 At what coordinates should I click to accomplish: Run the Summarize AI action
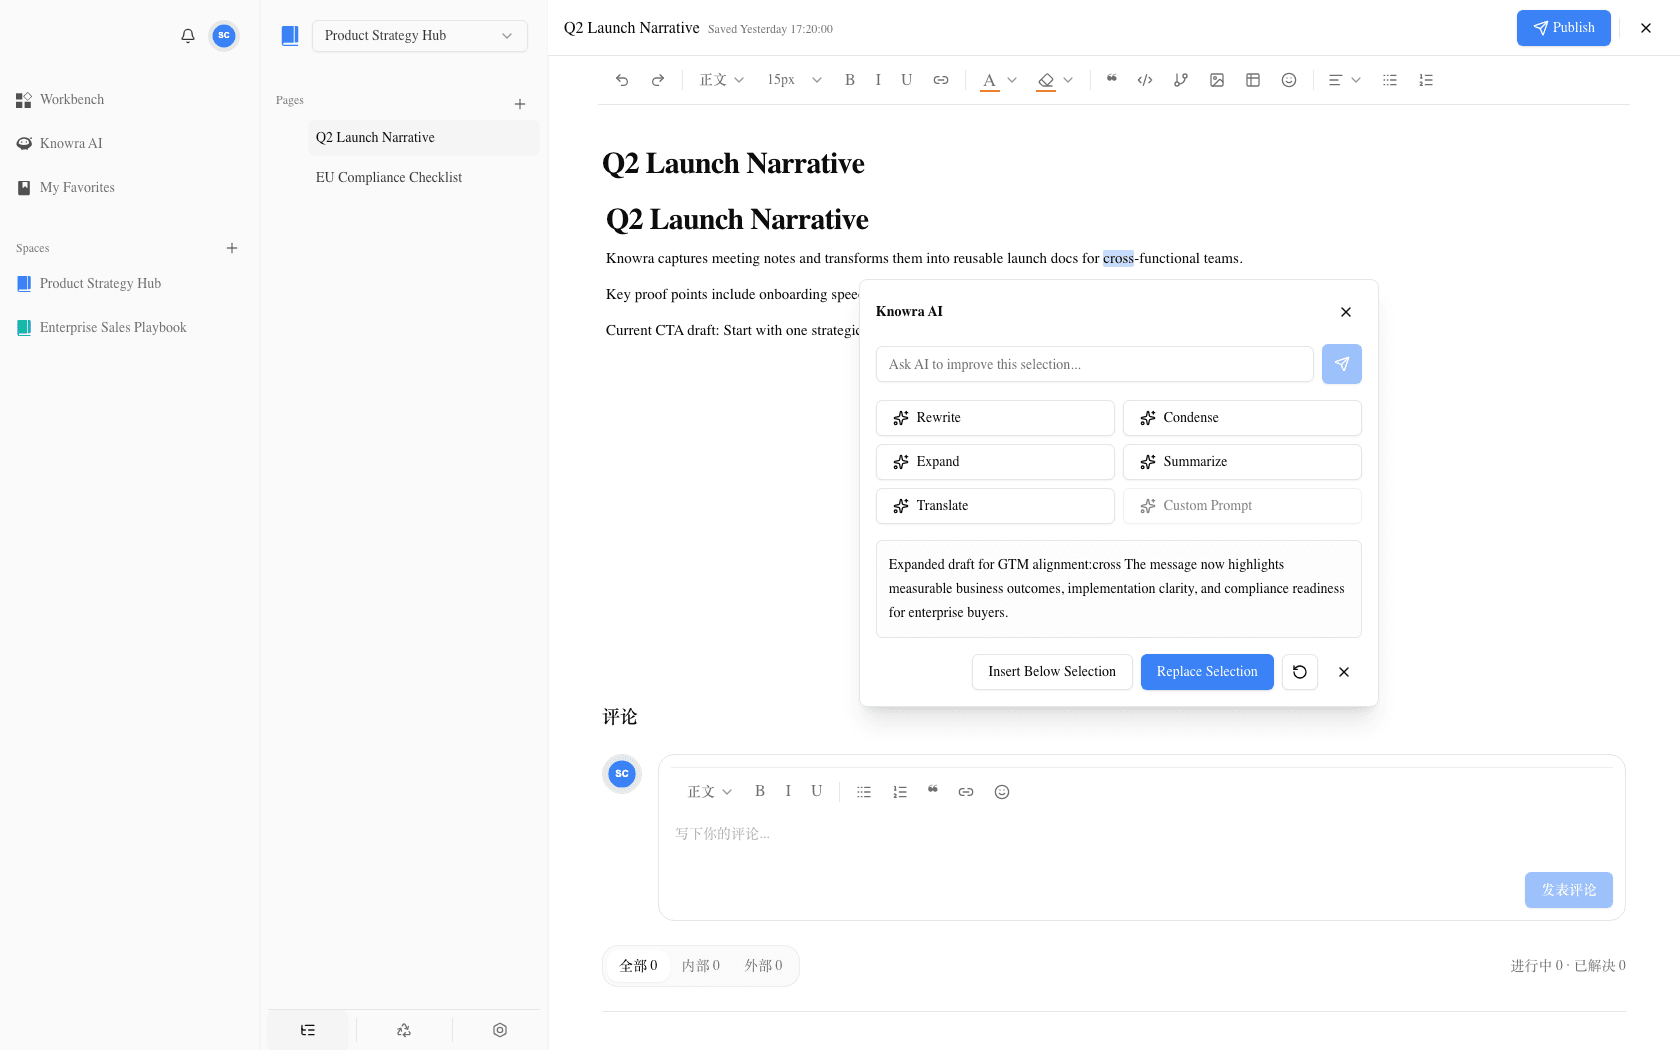1241,461
